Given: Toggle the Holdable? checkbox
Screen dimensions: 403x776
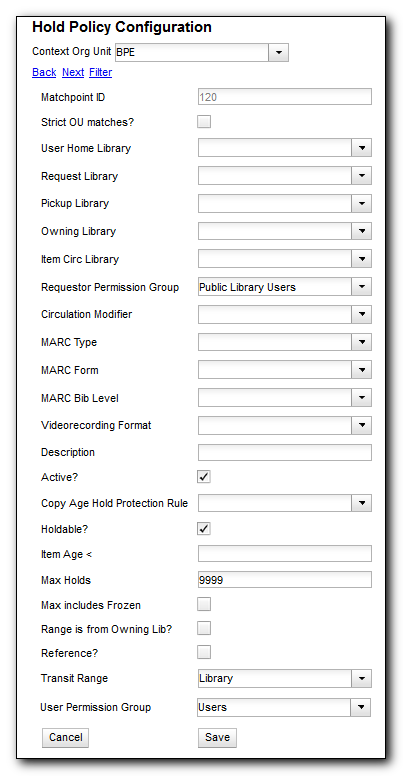Looking at the screenshot, I should 204,529.
